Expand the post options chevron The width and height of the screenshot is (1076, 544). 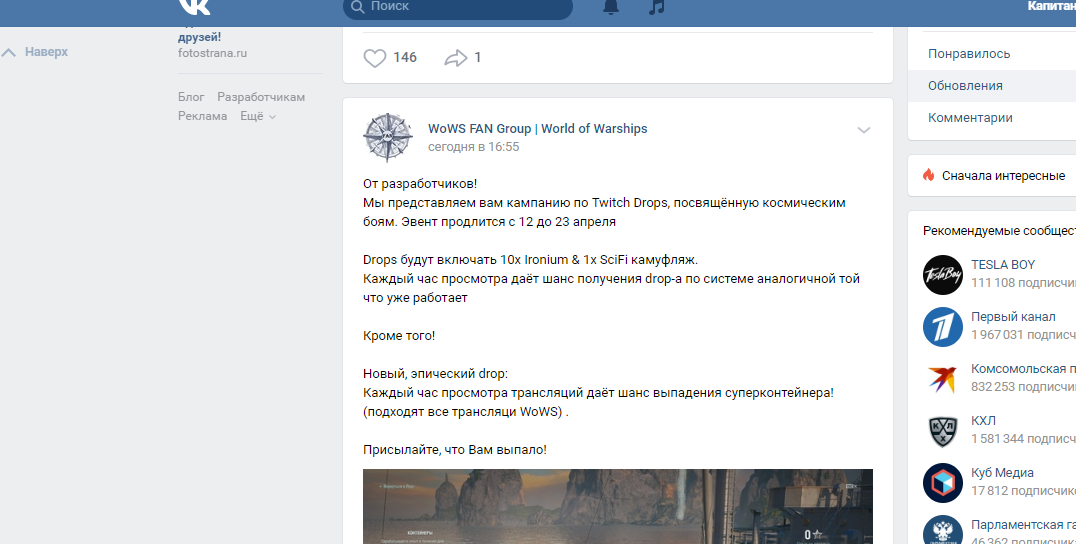point(864,130)
